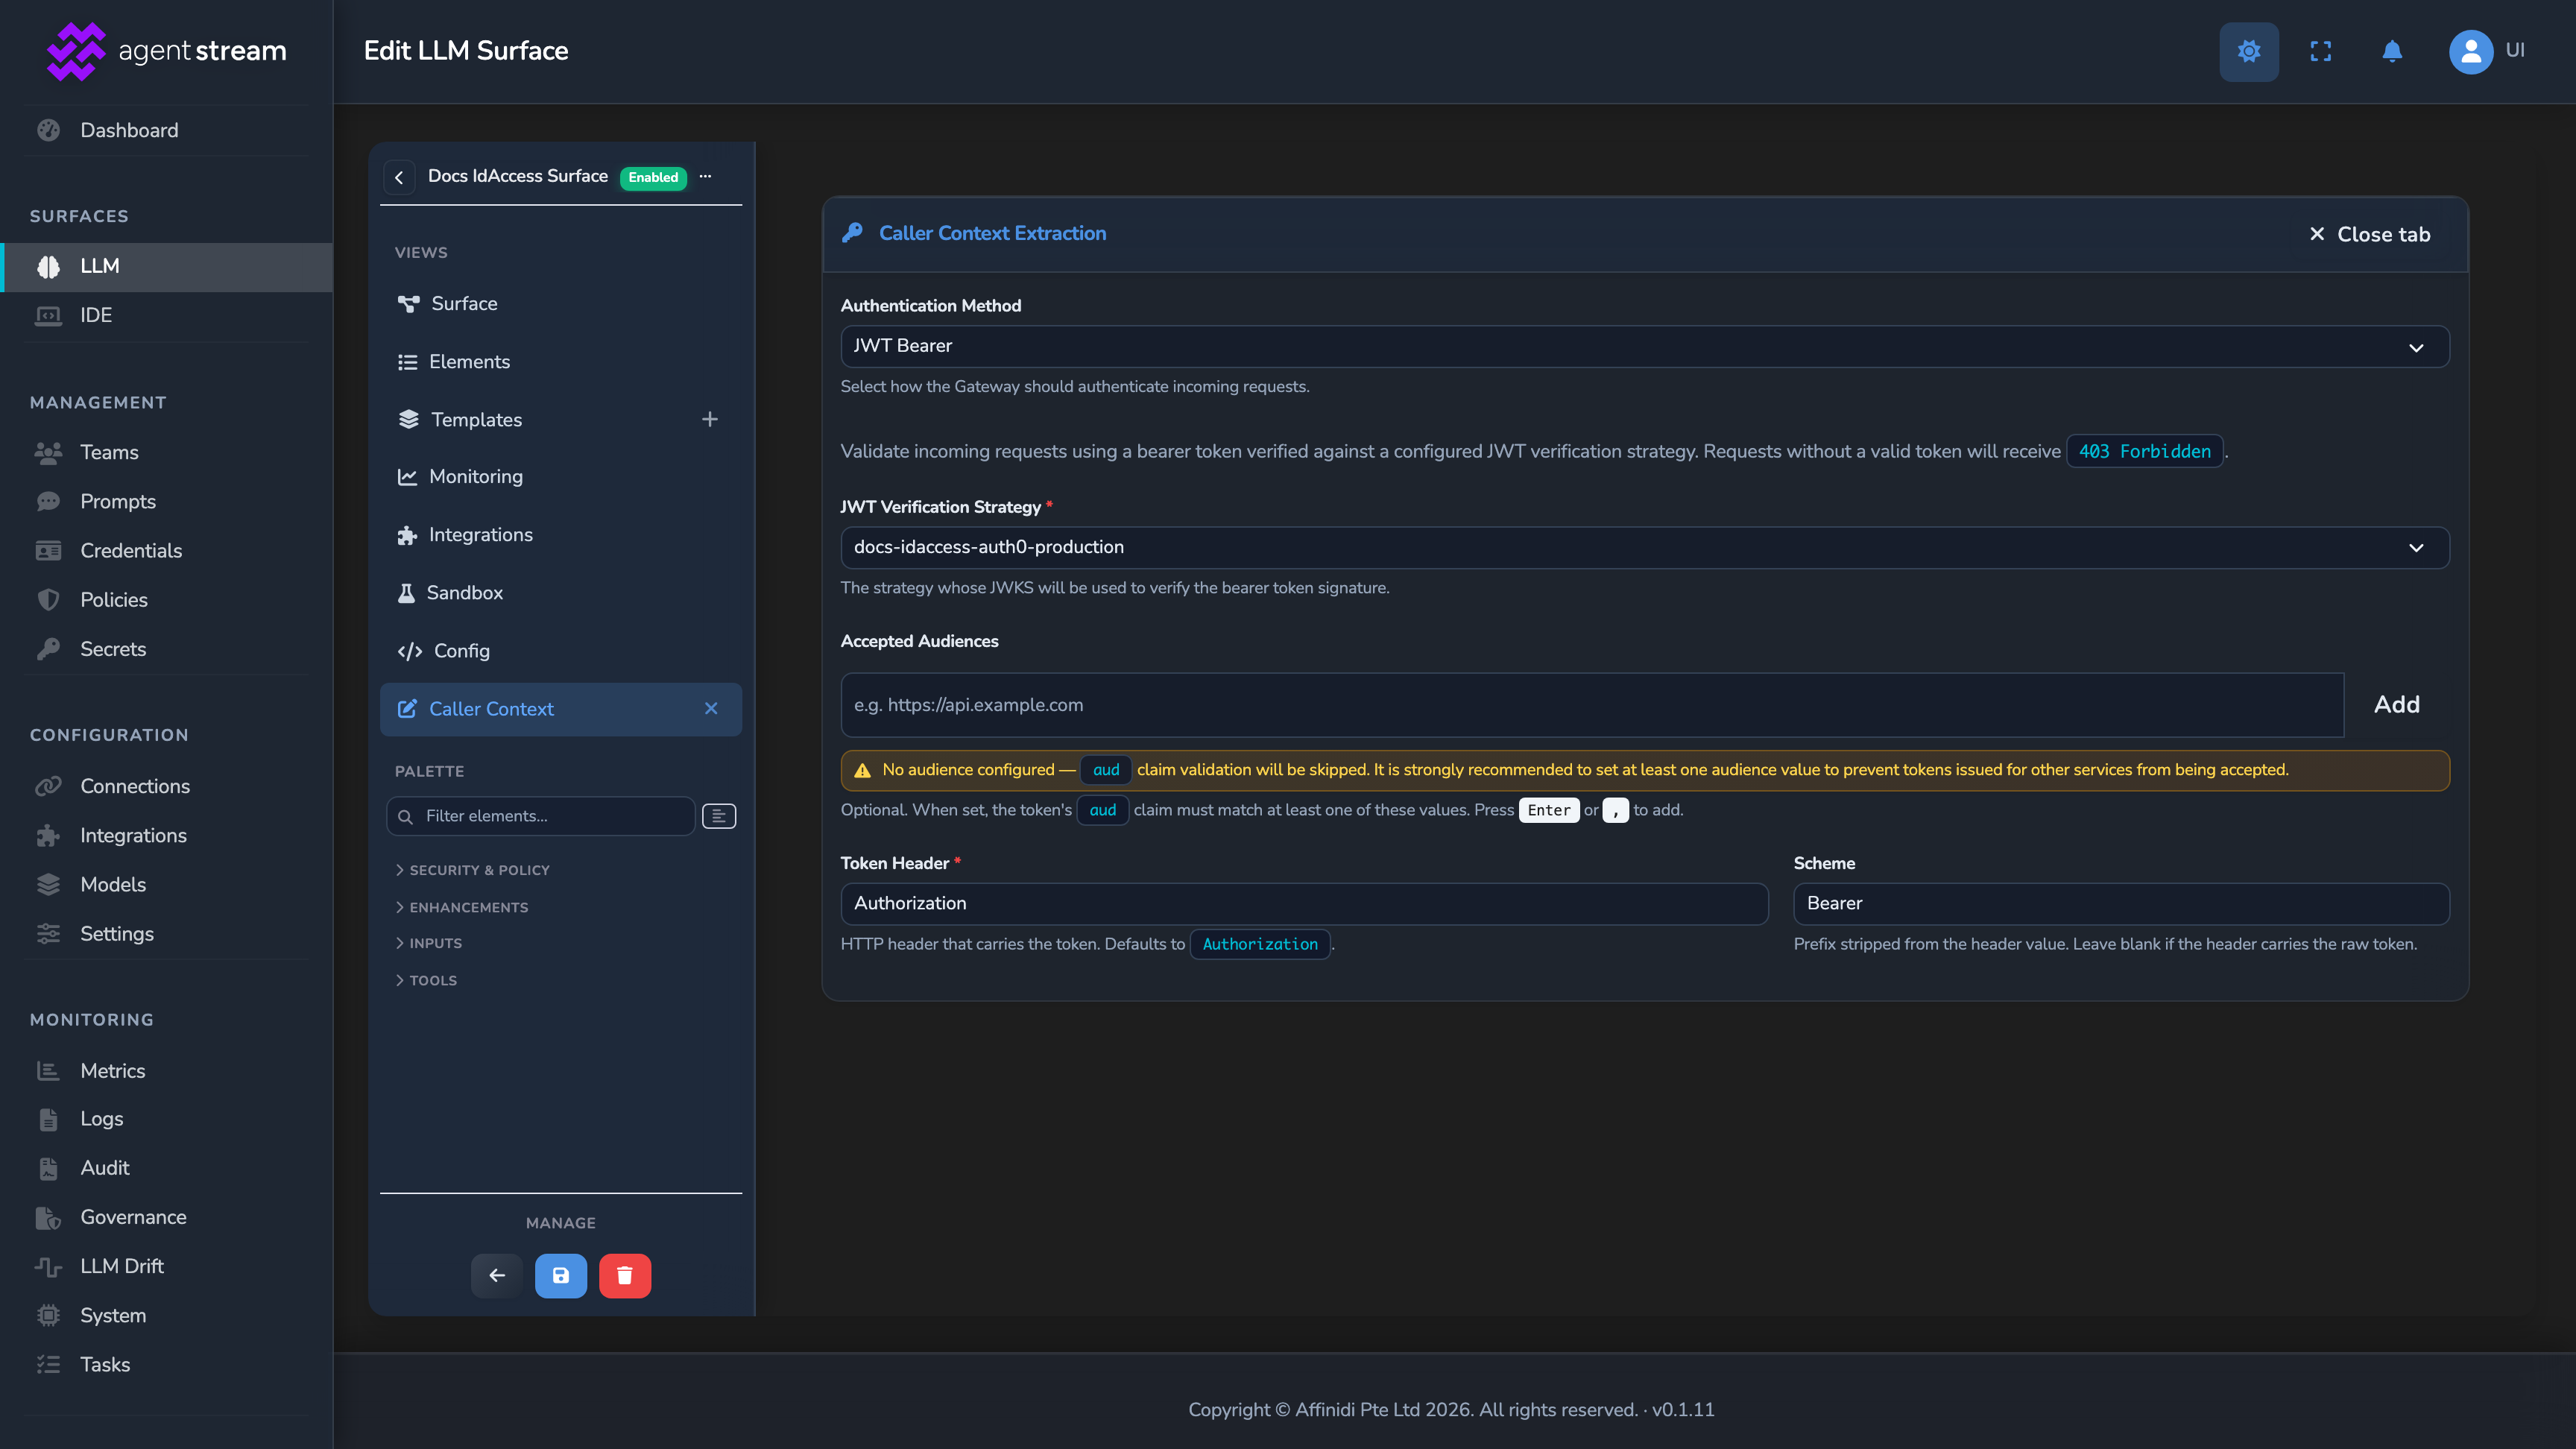Open Connections under Configuration
The image size is (2576, 1449).
[x=166, y=786]
